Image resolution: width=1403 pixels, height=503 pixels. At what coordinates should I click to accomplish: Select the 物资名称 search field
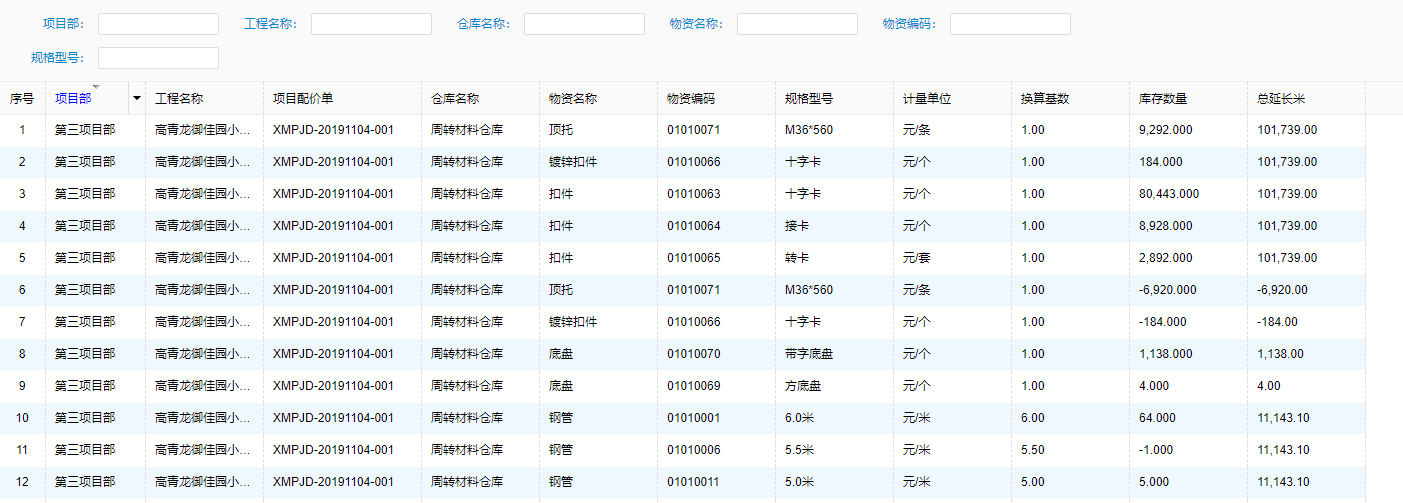tap(797, 24)
